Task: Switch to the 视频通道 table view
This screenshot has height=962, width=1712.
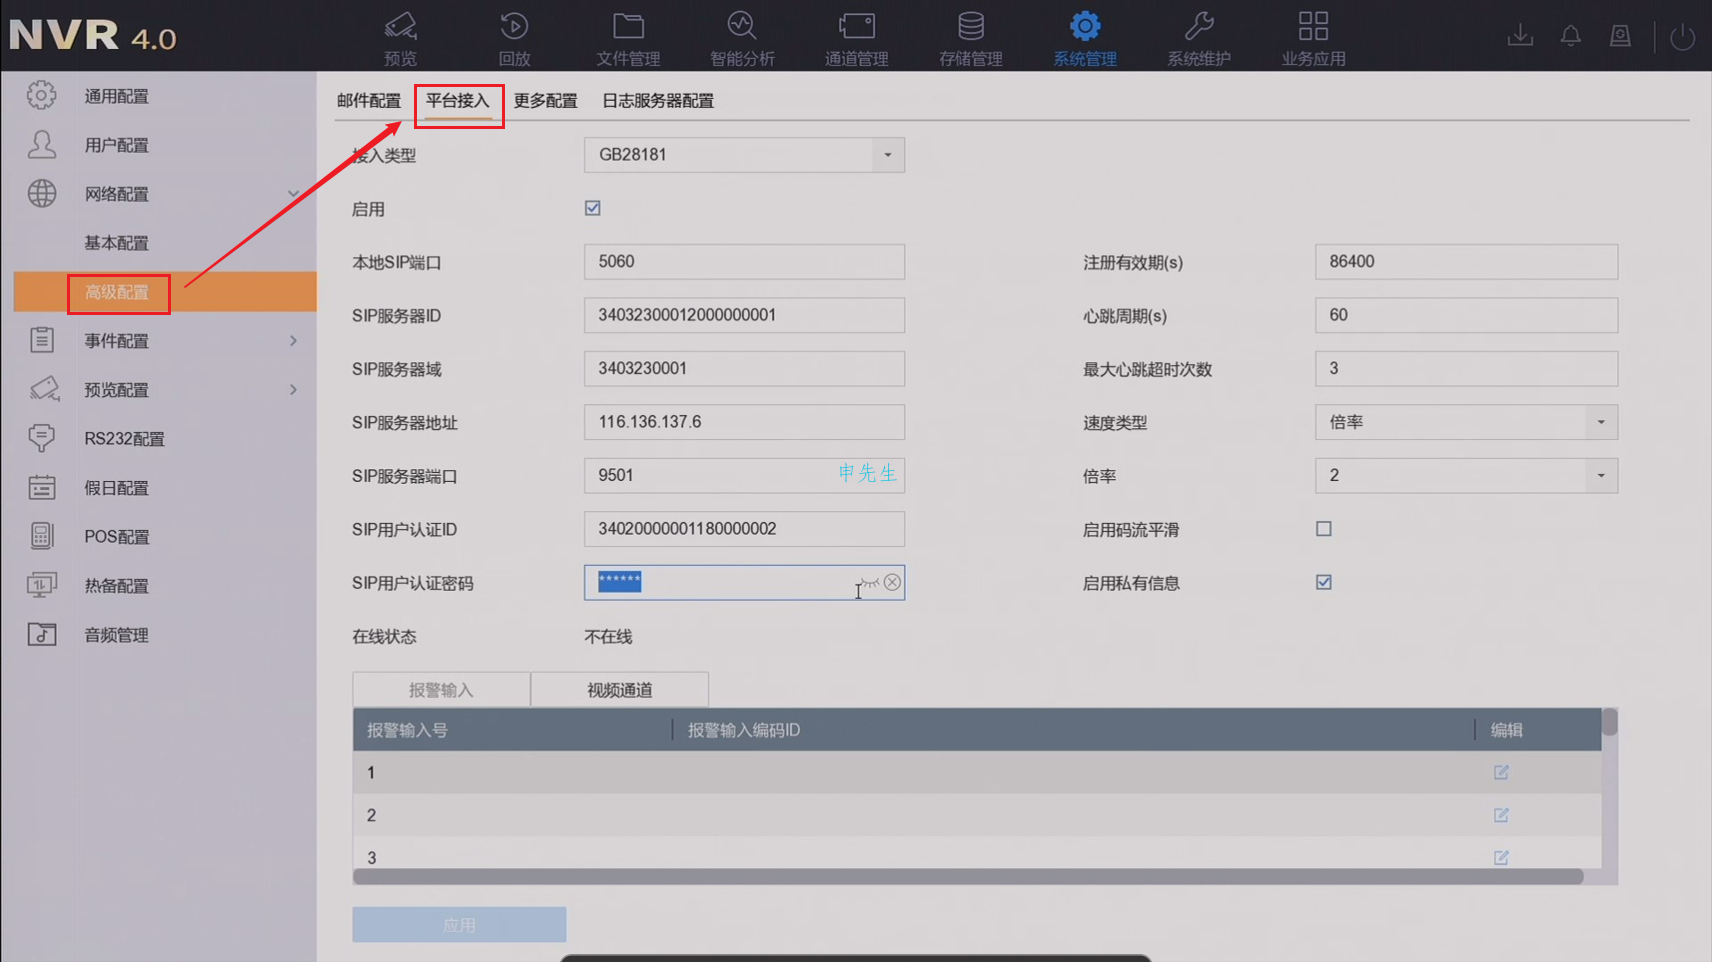Action: [x=618, y=689]
